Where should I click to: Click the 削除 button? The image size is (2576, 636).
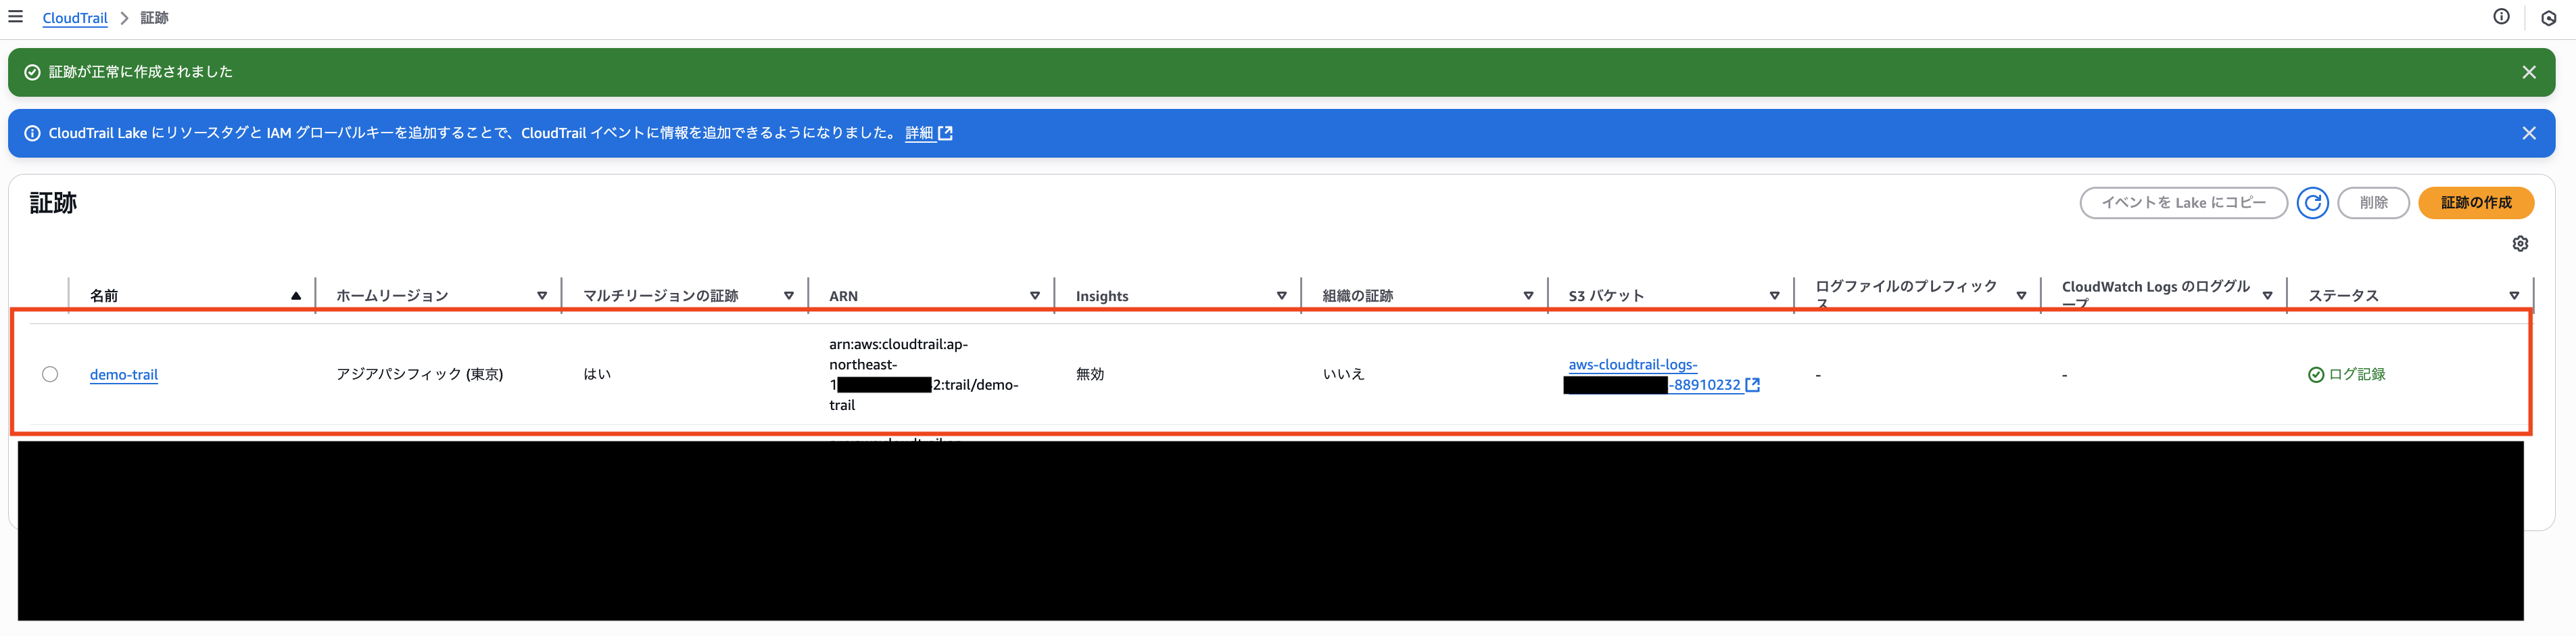(2373, 203)
